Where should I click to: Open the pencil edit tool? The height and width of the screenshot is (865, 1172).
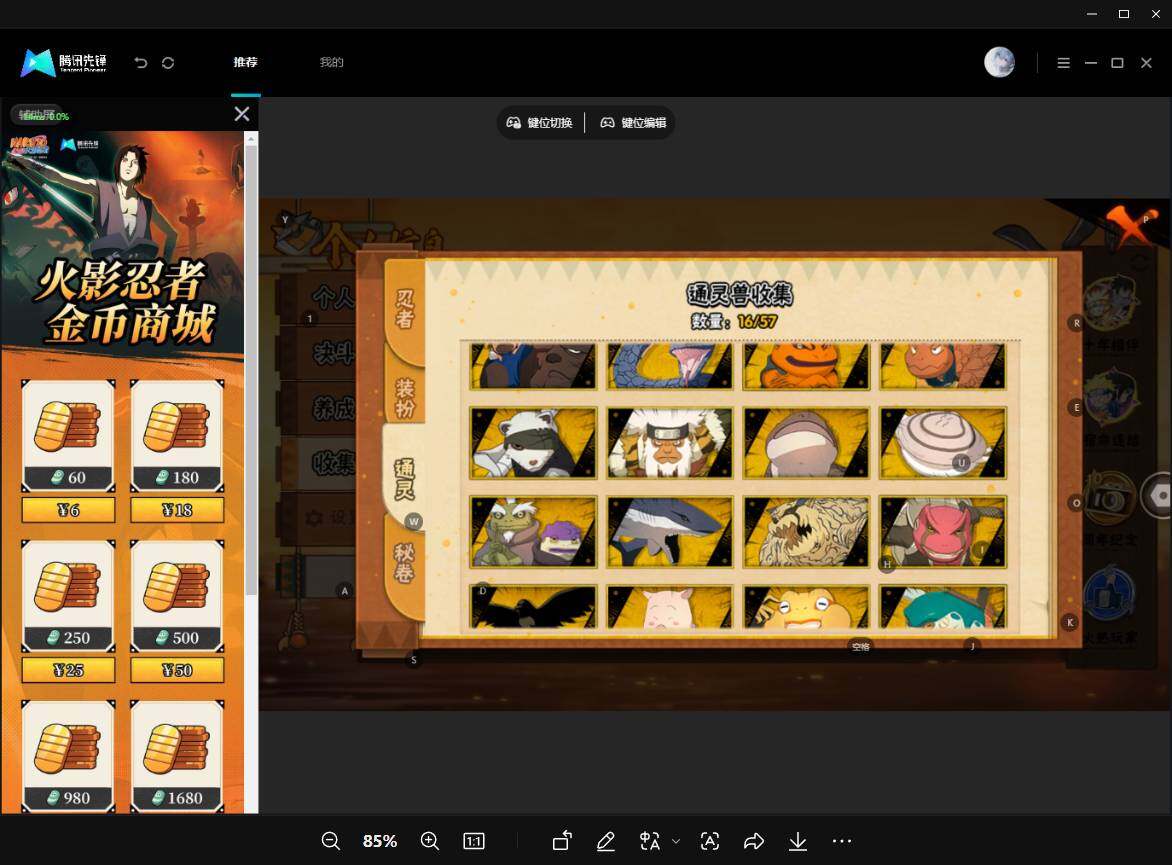tap(605, 841)
